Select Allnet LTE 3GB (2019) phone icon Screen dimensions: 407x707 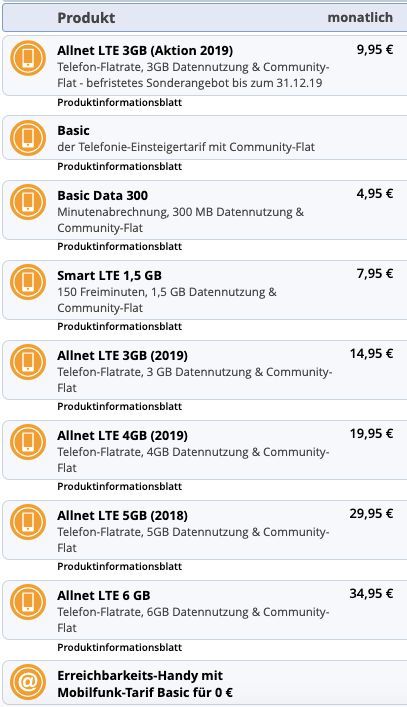click(28, 362)
